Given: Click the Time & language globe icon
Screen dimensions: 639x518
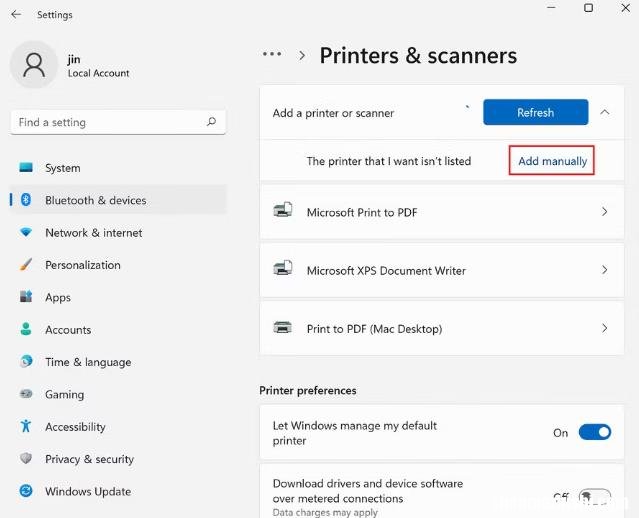Looking at the screenshot, I should point(26,361).
